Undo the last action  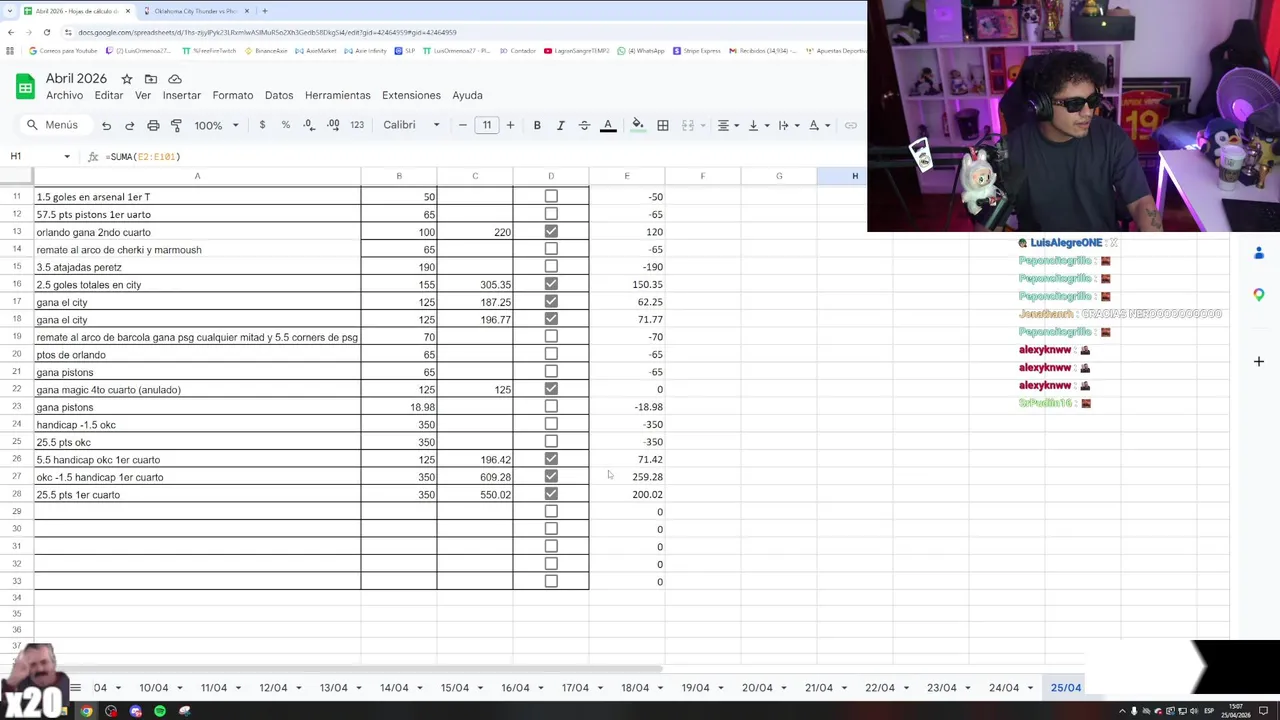pos(106,125)
